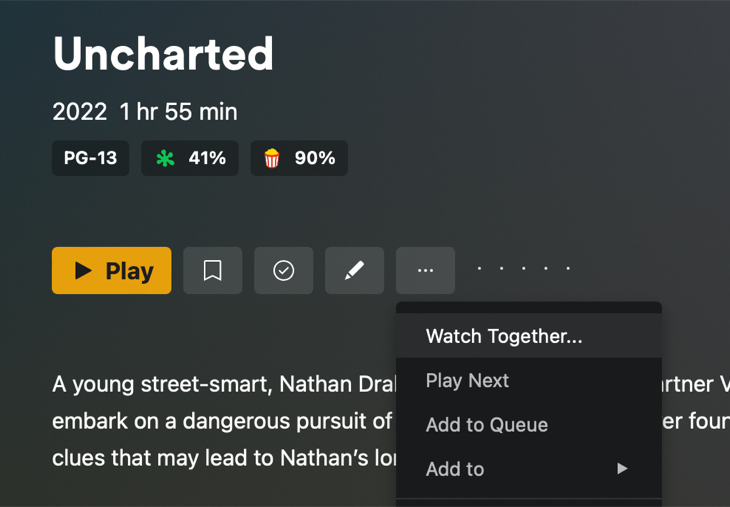Click the more options ellipsis button

click(425, 271)
